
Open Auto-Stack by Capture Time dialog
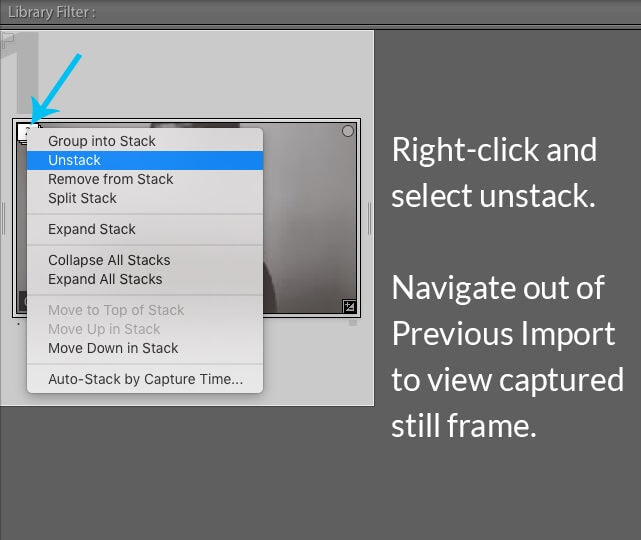point(145,379)
